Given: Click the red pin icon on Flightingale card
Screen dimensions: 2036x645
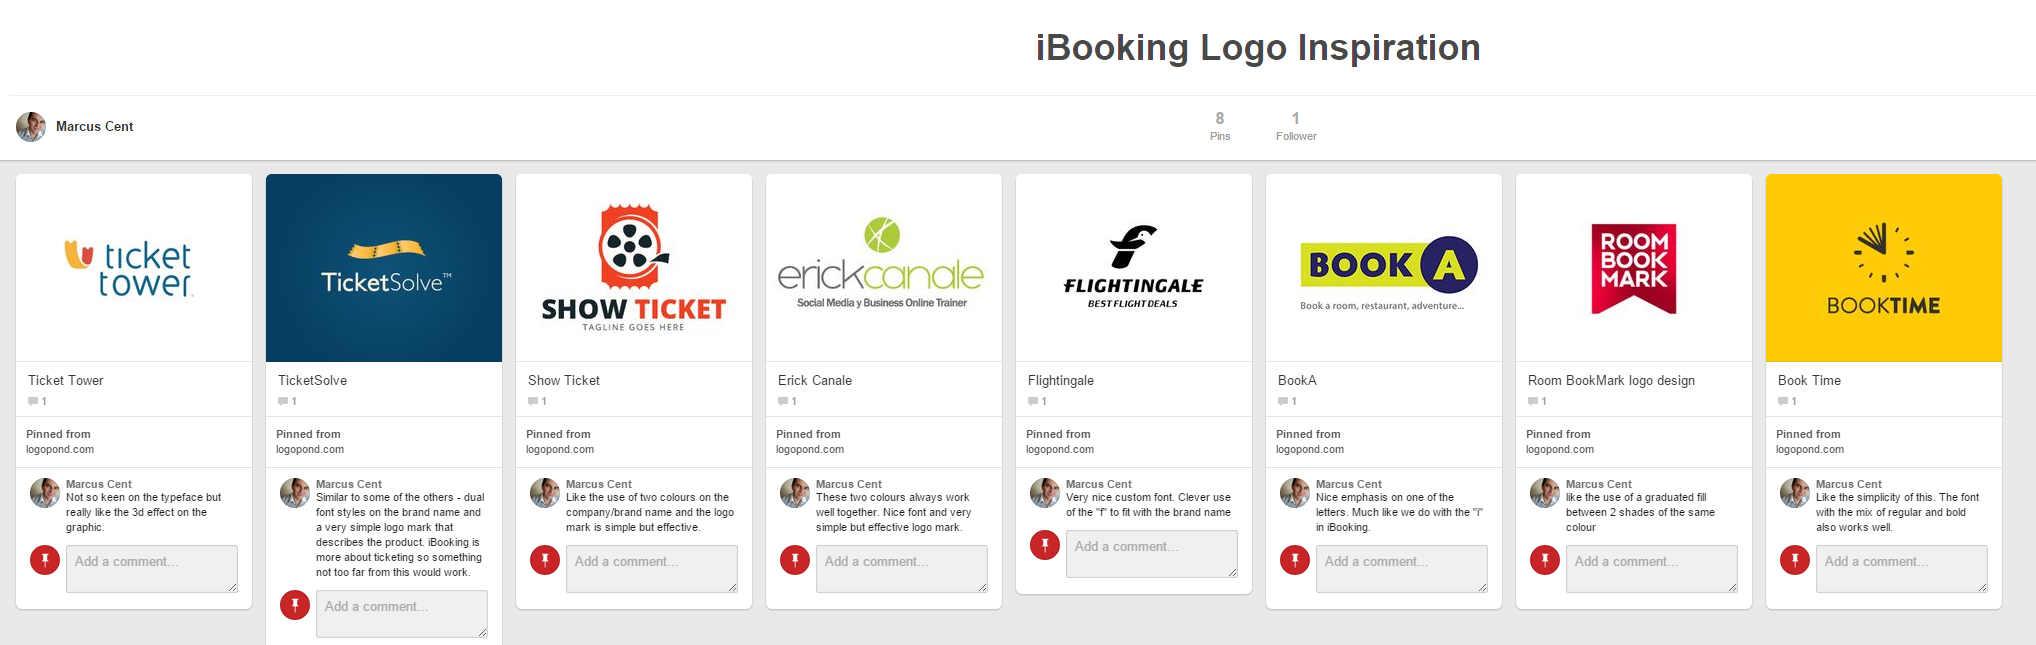Looking at the screenshot, I should click(x=1045, y=545).
